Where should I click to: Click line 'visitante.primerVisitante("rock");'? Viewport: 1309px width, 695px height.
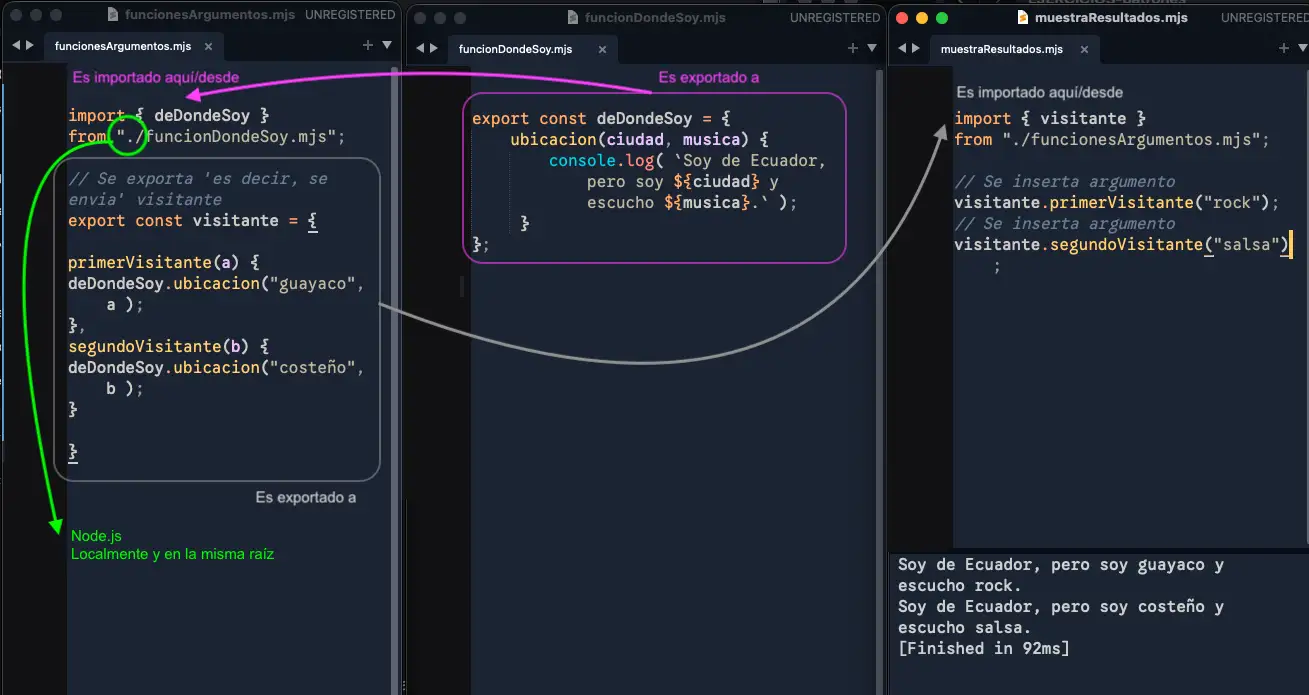tap(1117, 203)
